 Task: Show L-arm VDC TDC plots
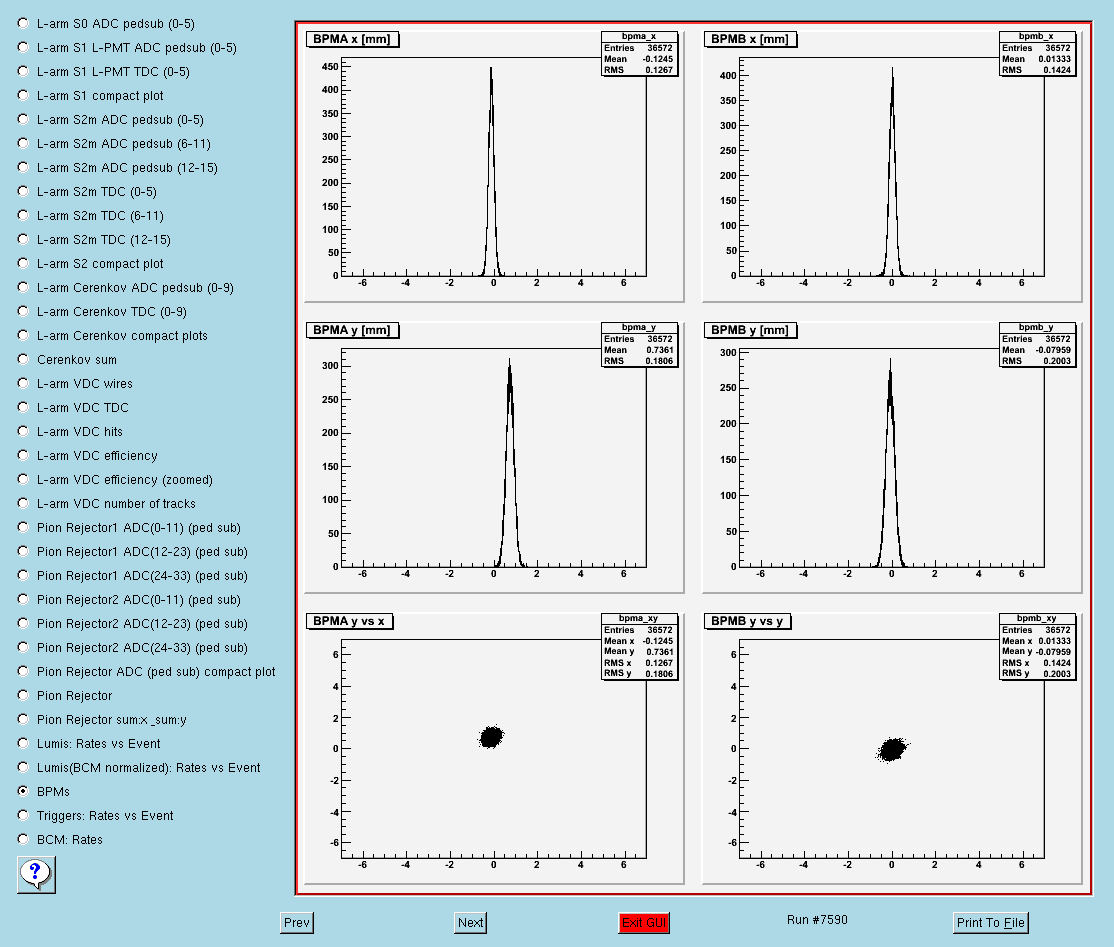pyautogui.click(x=23, y=408)
